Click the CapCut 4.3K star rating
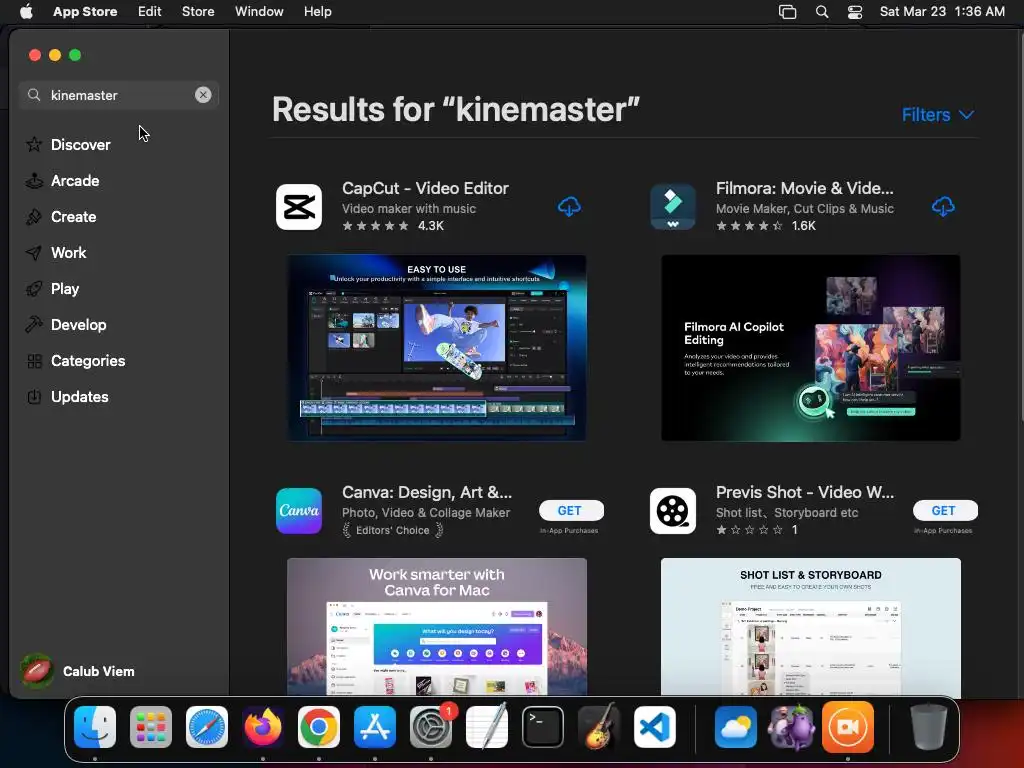 click(x=392, y=225)
